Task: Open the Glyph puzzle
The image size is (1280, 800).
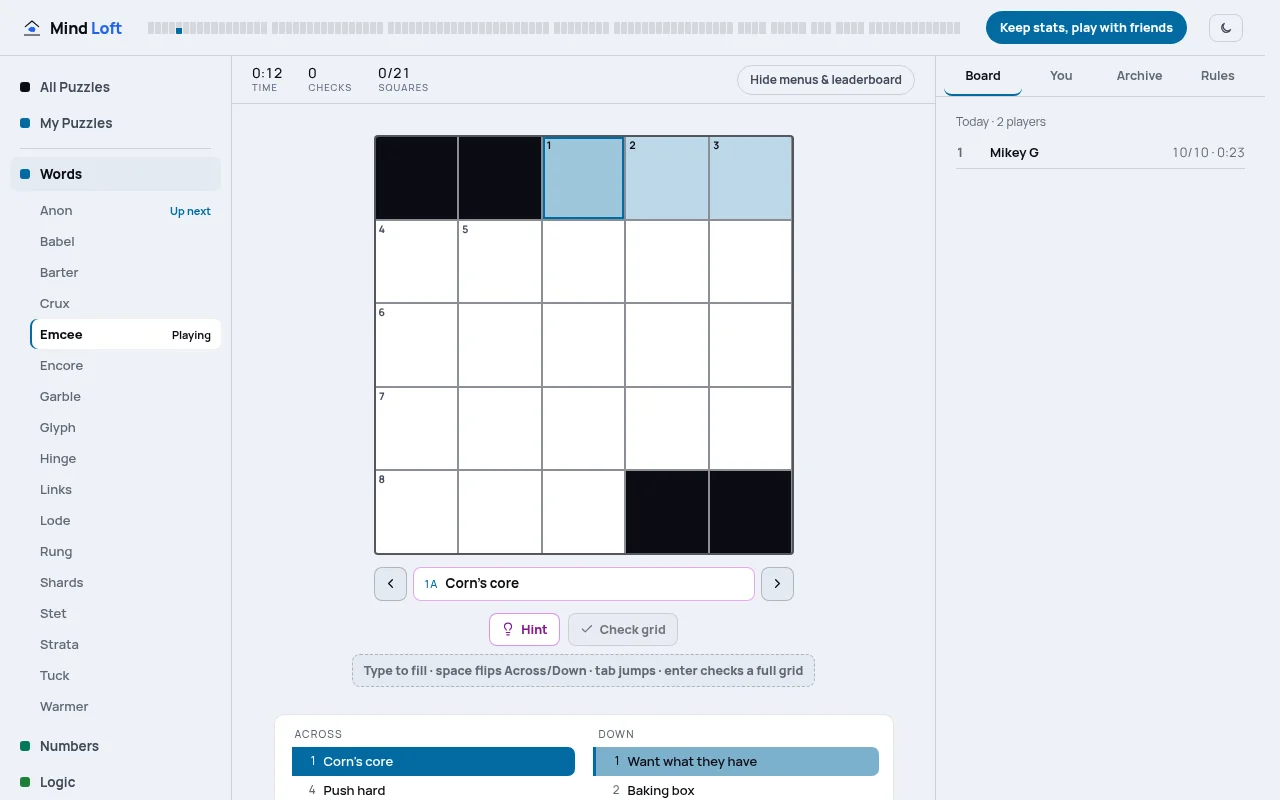Action: [x=125, y=428]
